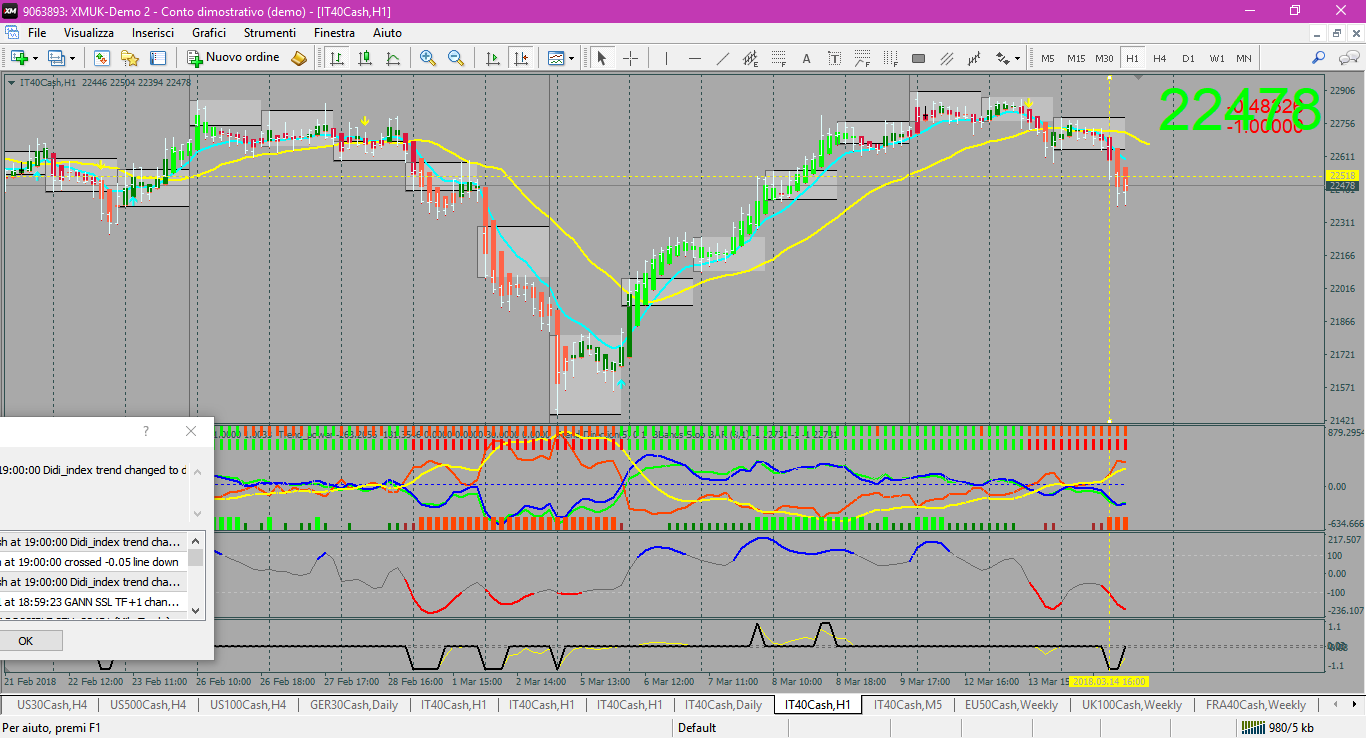Zoom out of the chart
This screenshot has height=738, width=1366.
tap(456, 58)
